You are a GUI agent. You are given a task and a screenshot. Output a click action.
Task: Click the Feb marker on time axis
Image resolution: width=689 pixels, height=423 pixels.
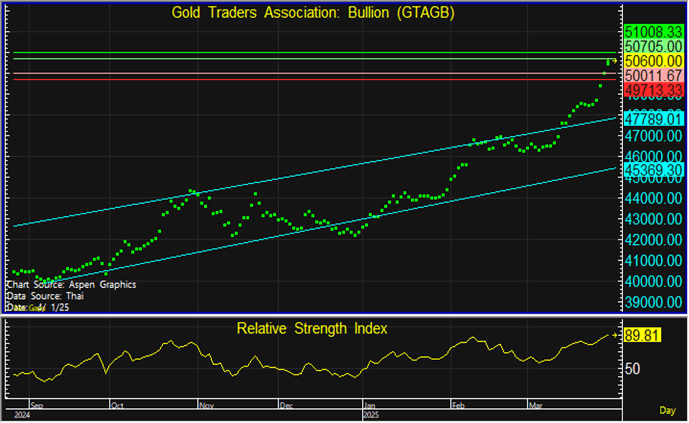tap(459, 406)
